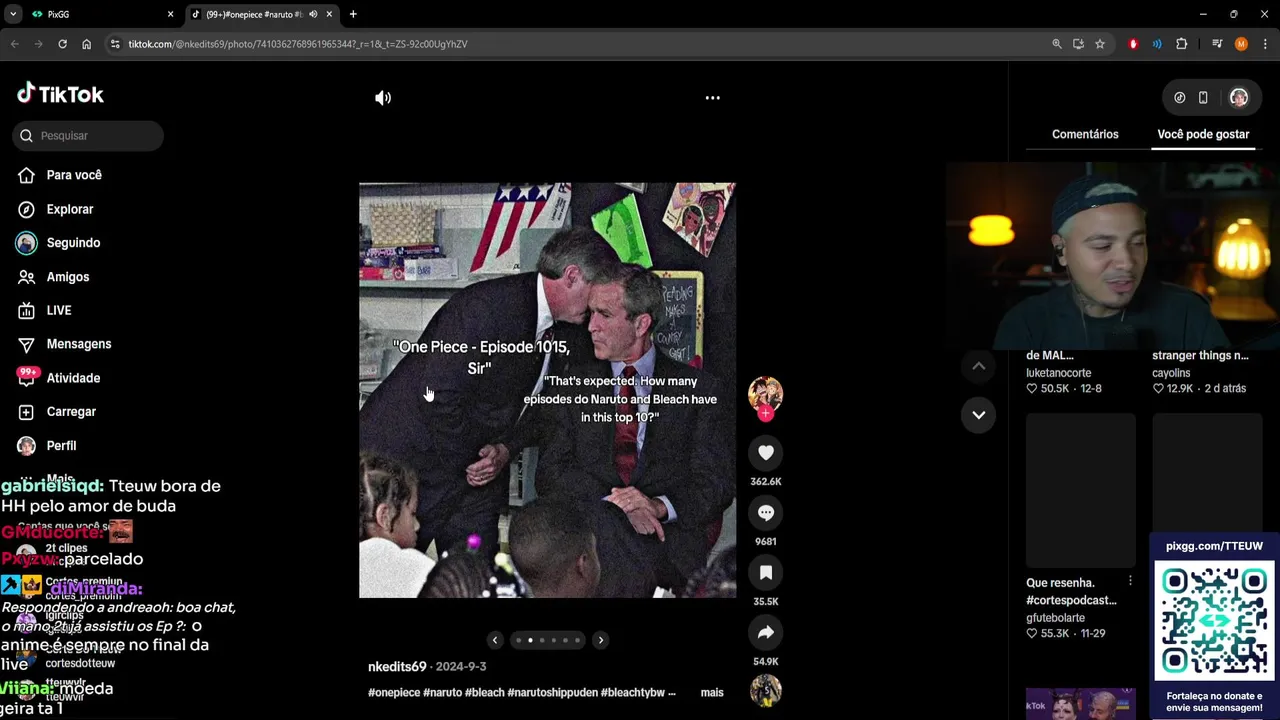Switch to Comentários tab
This screenshot has width=1280, height=720.
[x=1085, y=134]
